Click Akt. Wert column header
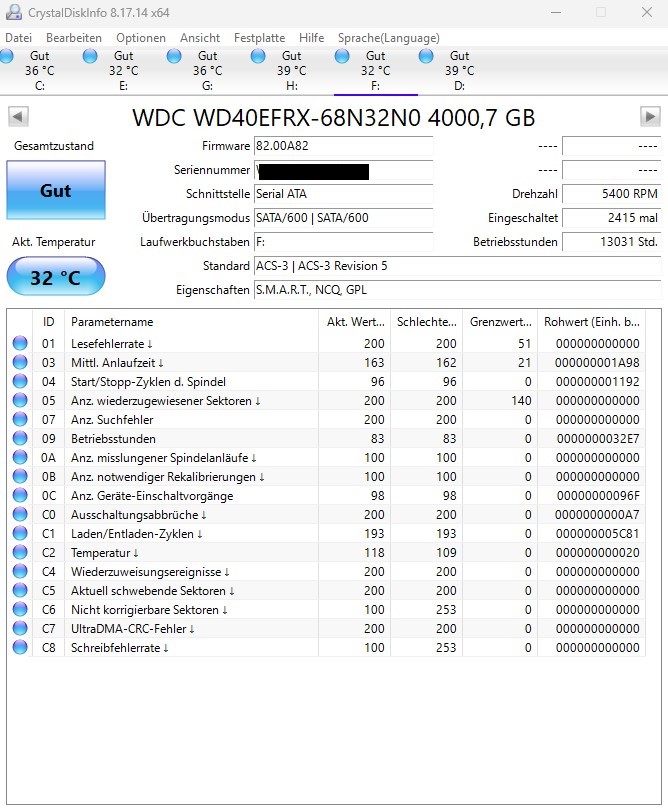The width and height of the screenshot is (668, 811). (355, 322)
